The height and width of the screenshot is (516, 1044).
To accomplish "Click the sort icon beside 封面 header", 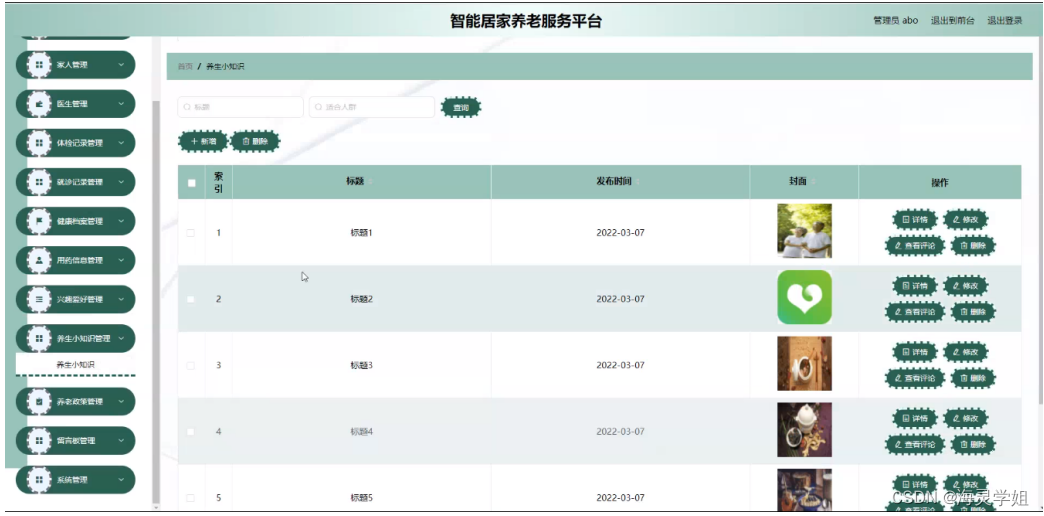I will pyautogui.click(x=813, y=182).
